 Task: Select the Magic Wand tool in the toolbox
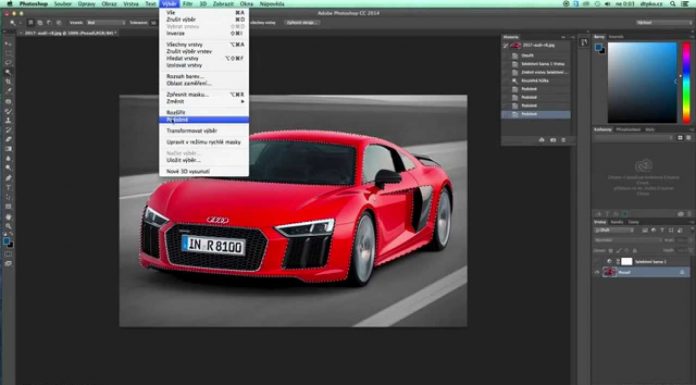pyautogui.click(x=8, y=72)
